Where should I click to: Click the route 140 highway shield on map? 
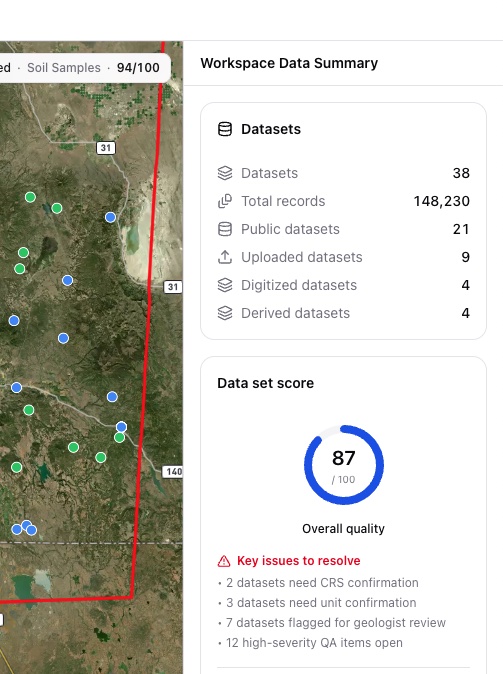(173, 472)
